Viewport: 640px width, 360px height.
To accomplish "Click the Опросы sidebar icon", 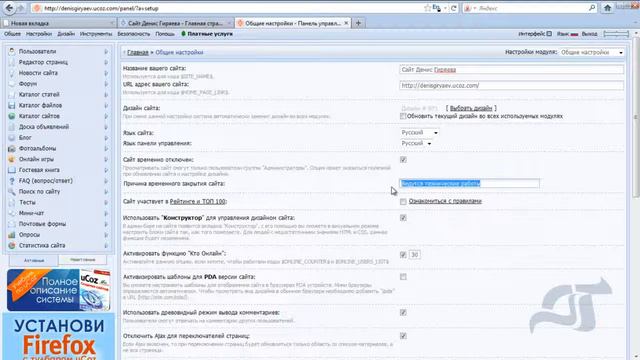I will coord(11,235).
